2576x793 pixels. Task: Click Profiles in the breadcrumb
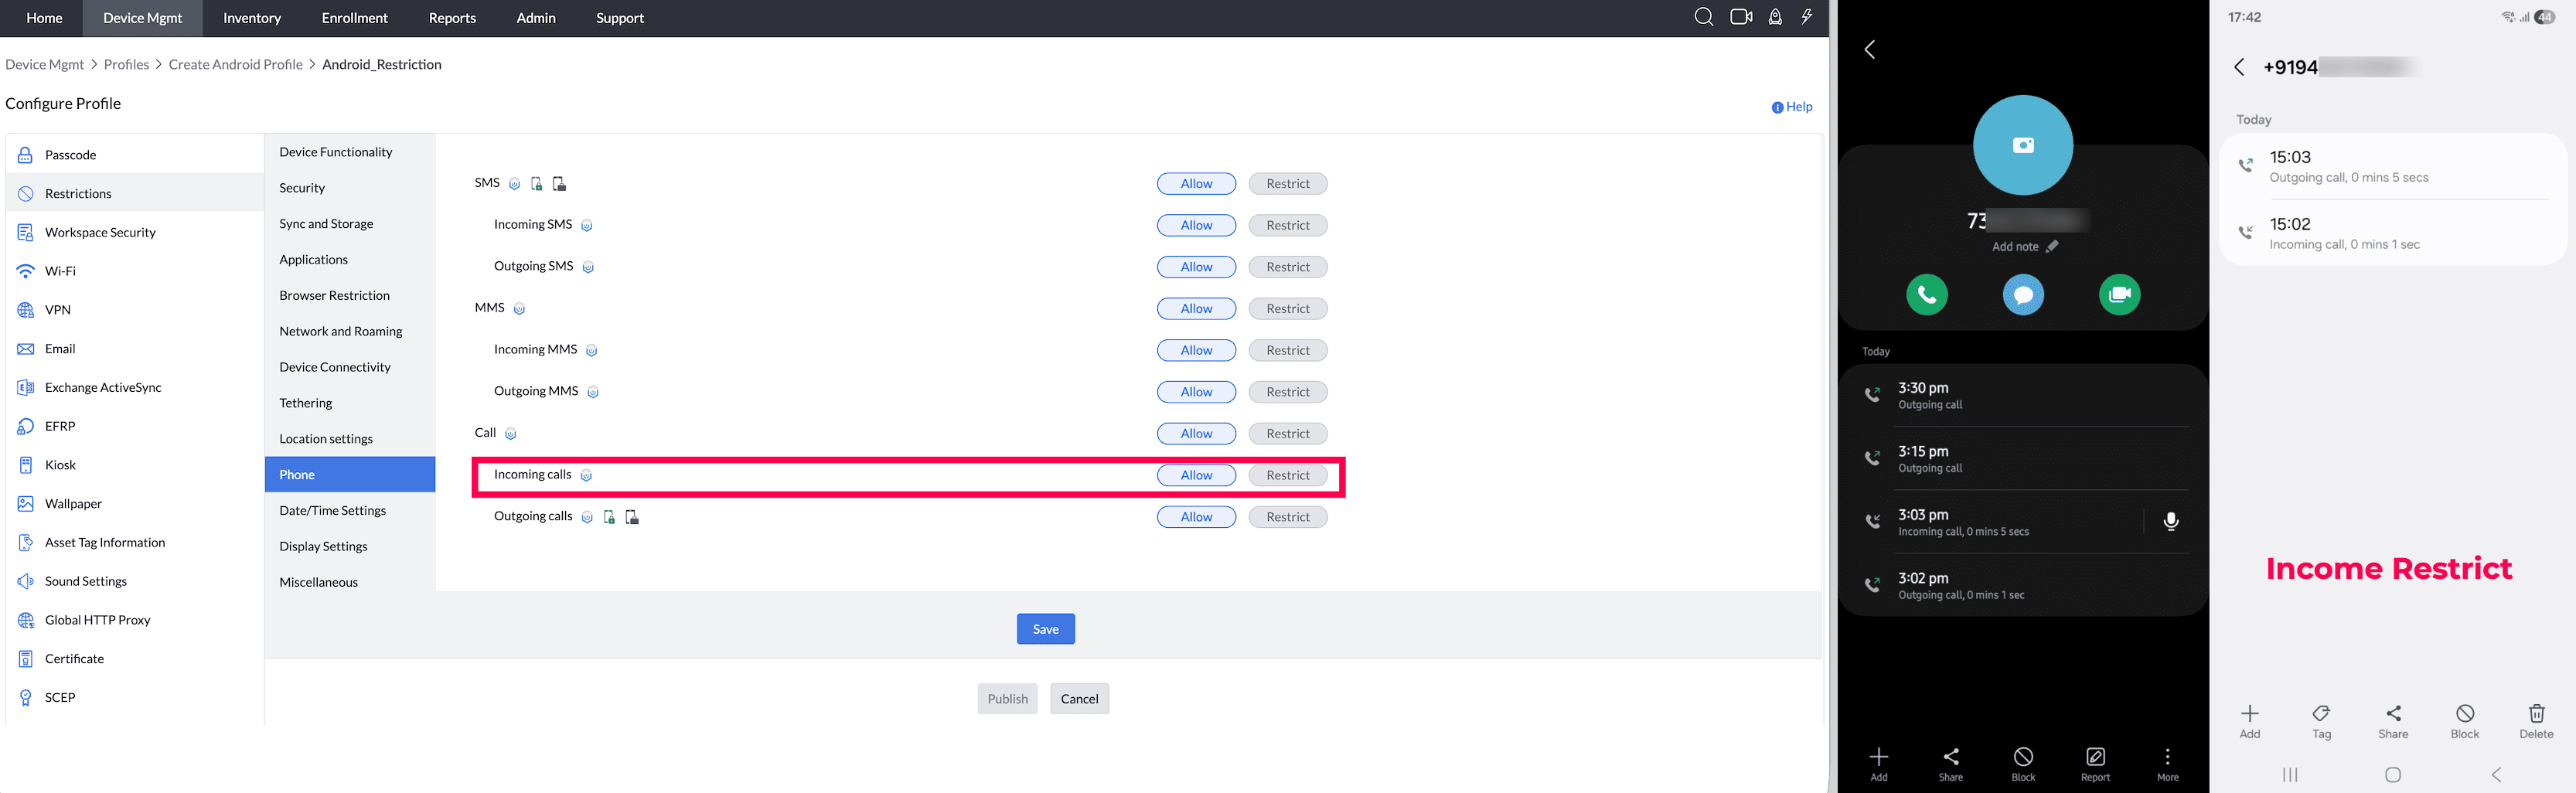point(126,65)
